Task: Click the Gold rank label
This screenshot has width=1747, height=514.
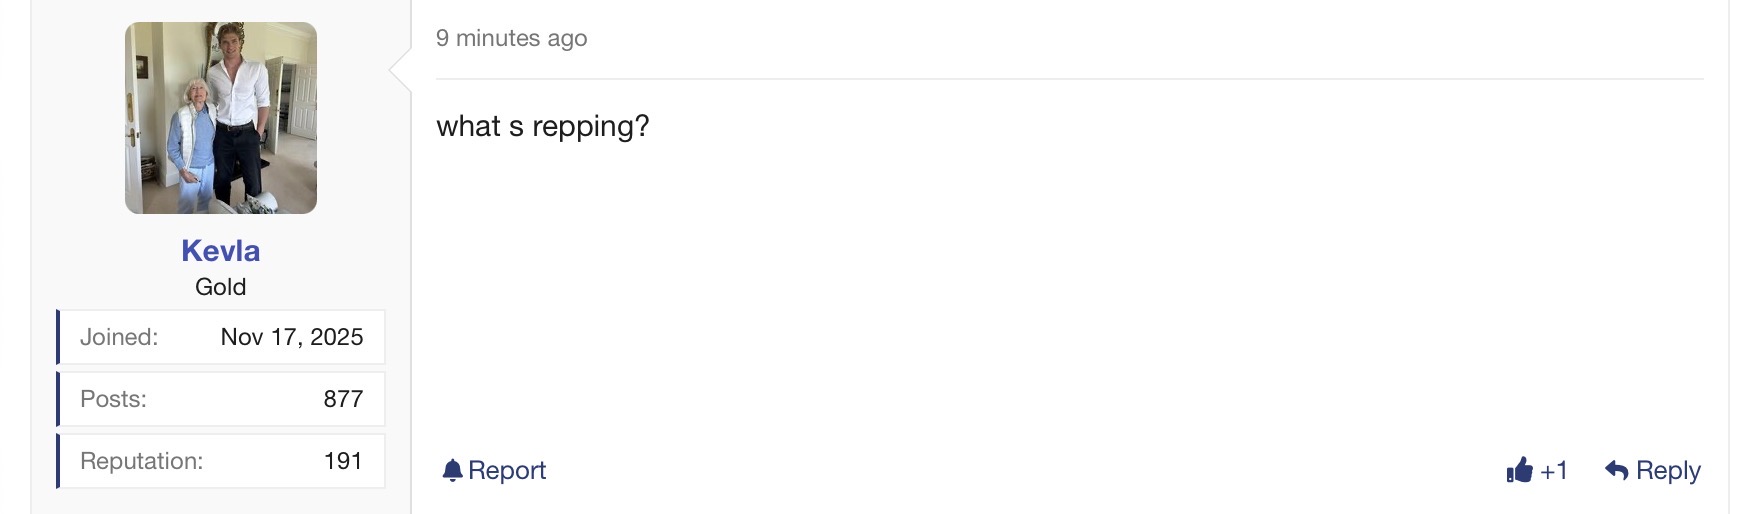Action: coord(221,287)
